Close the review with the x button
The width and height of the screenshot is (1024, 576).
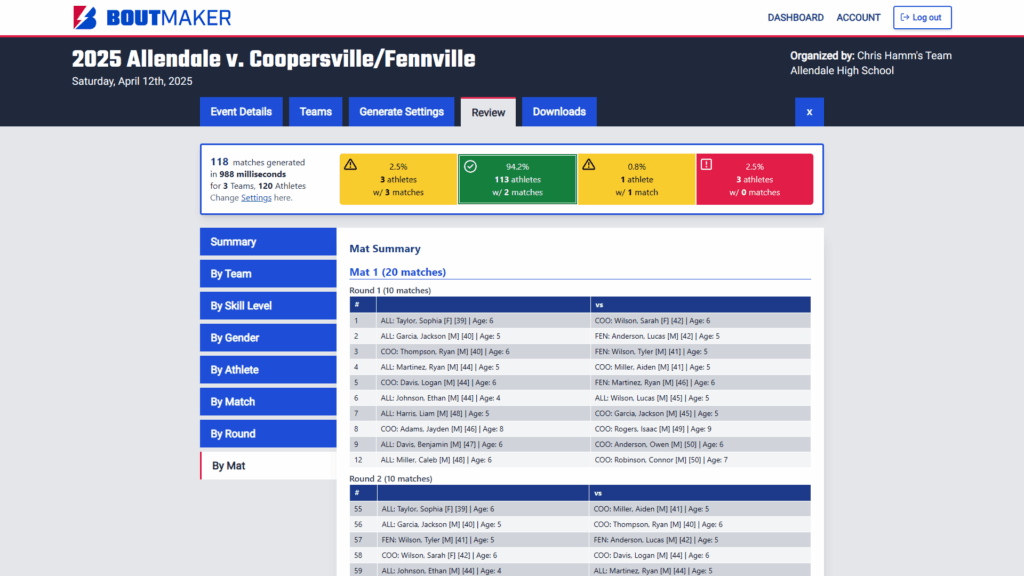tap(809, 112)
